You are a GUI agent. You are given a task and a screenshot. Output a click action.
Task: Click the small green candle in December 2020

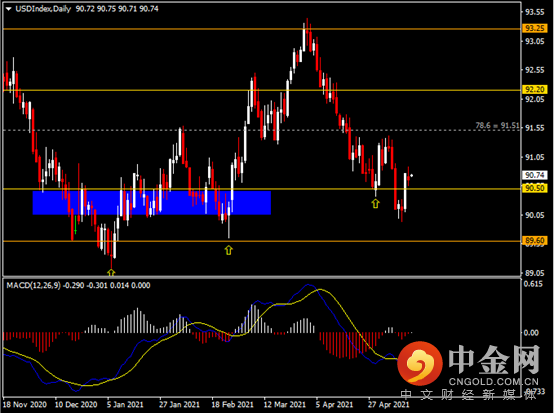click(75, 225)
